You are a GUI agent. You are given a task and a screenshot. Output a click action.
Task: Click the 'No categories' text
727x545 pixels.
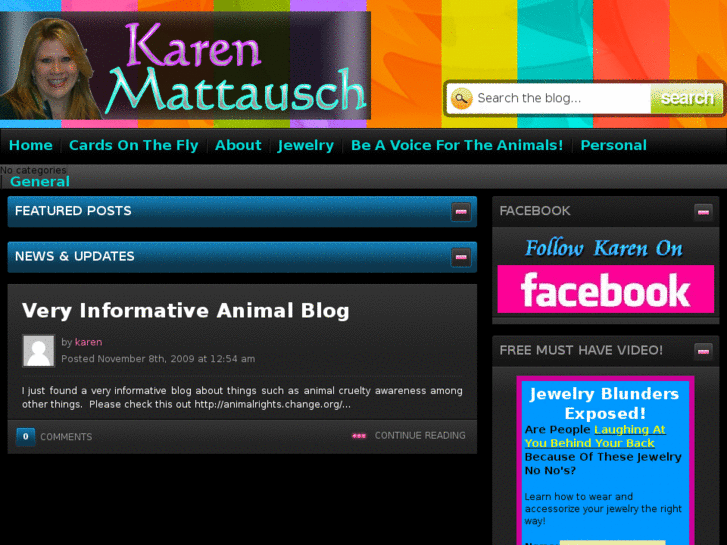tap(33, 170)
